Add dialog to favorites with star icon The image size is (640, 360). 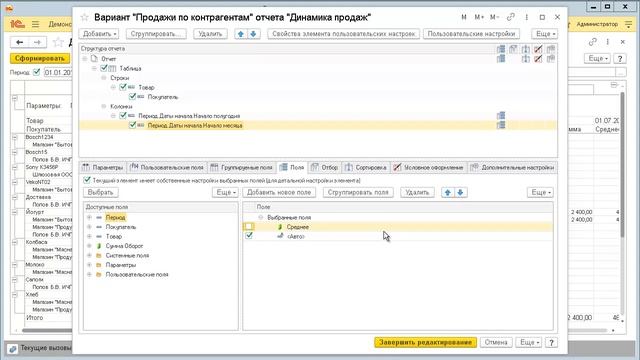coord(84,18)
